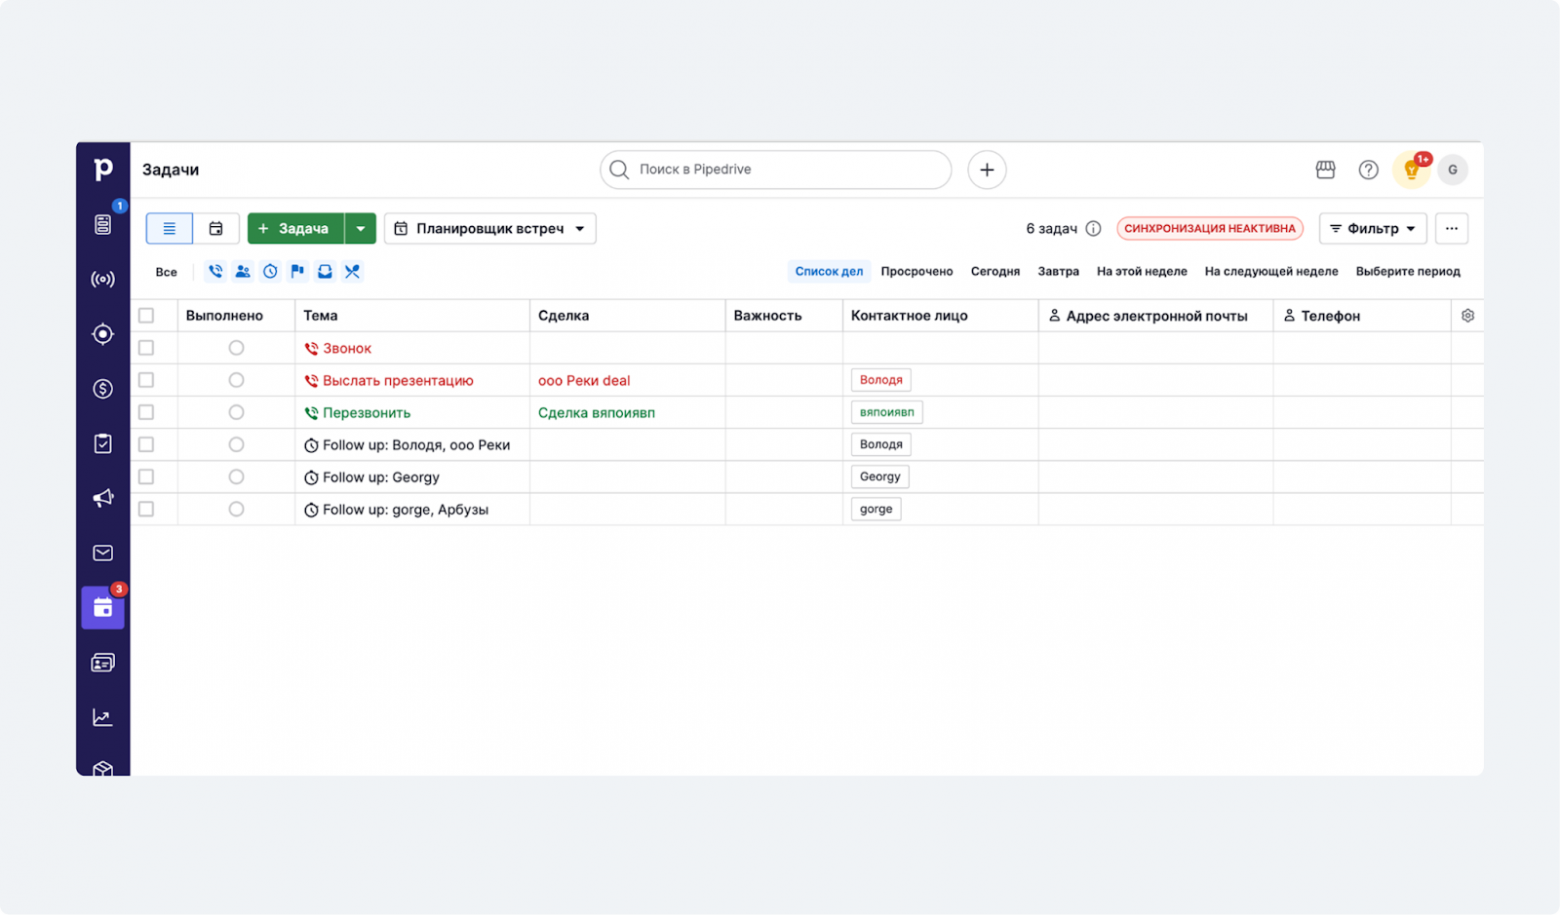Select checkbox for Follow up: Georgy row
The height and width of the screenshot is (915, 1560).
pos(148,476)
